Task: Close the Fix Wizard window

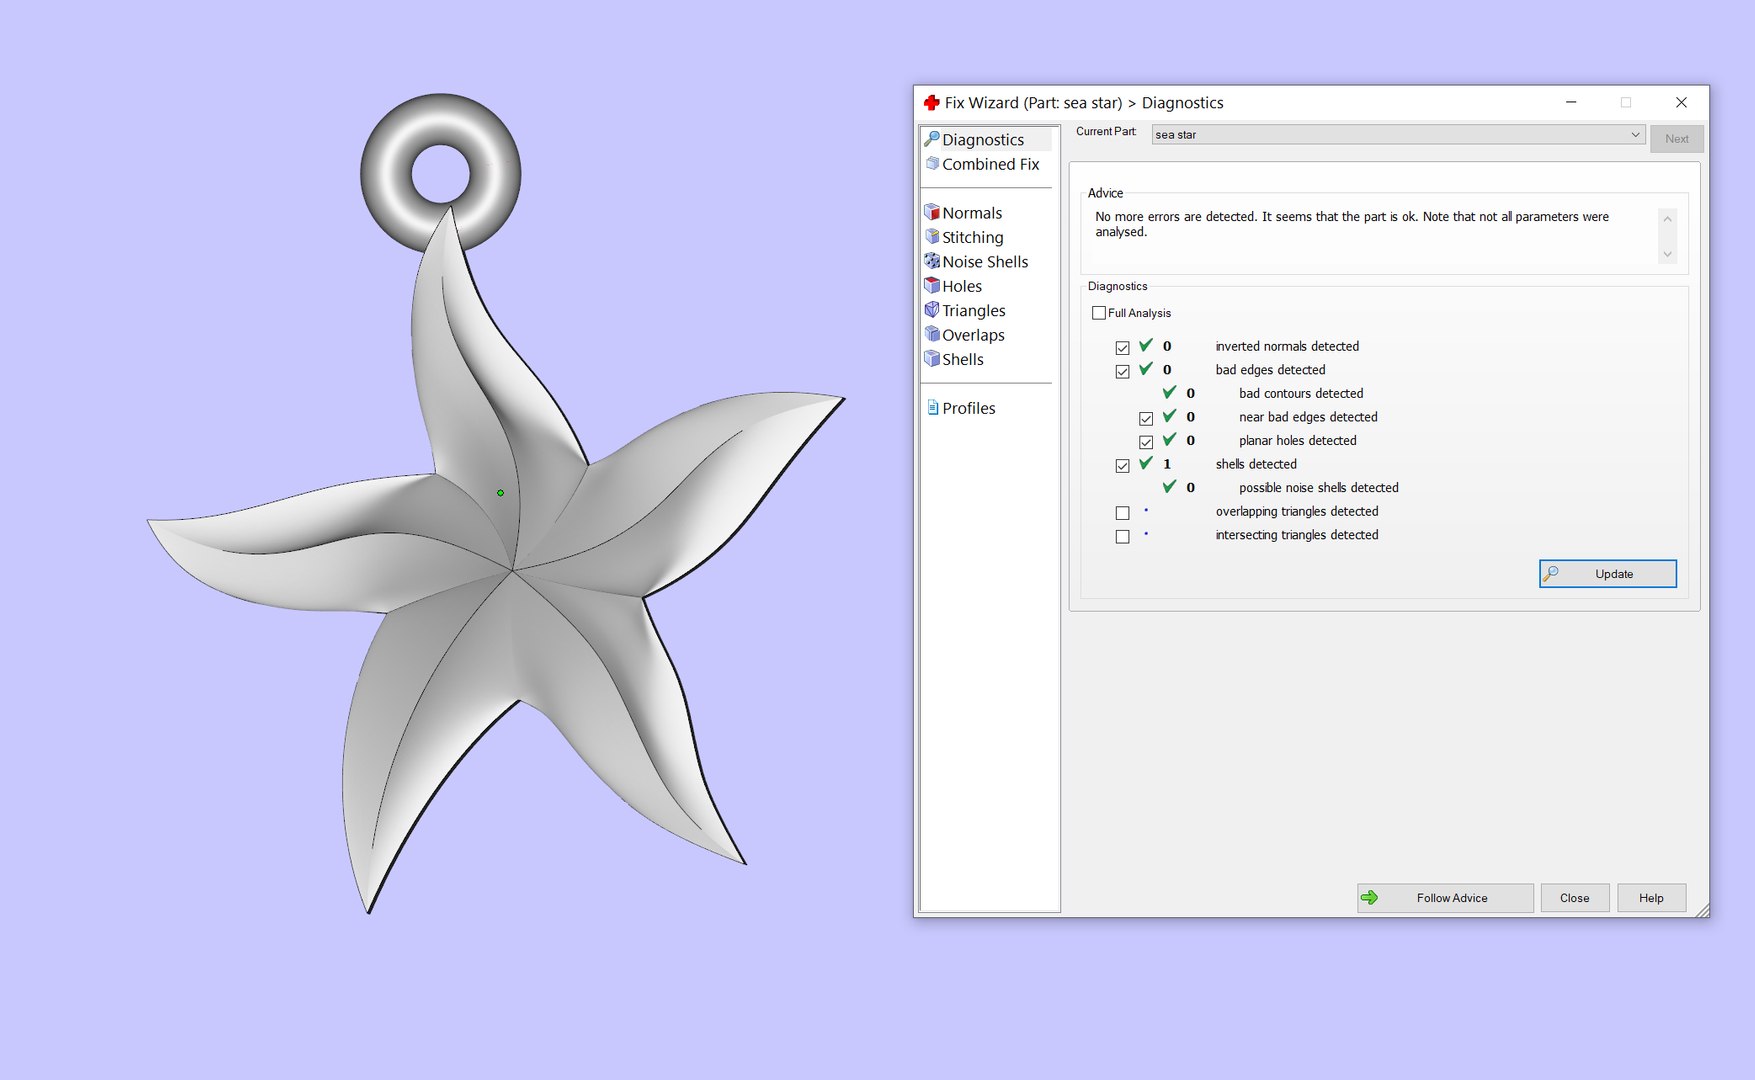Action: 1681,103
